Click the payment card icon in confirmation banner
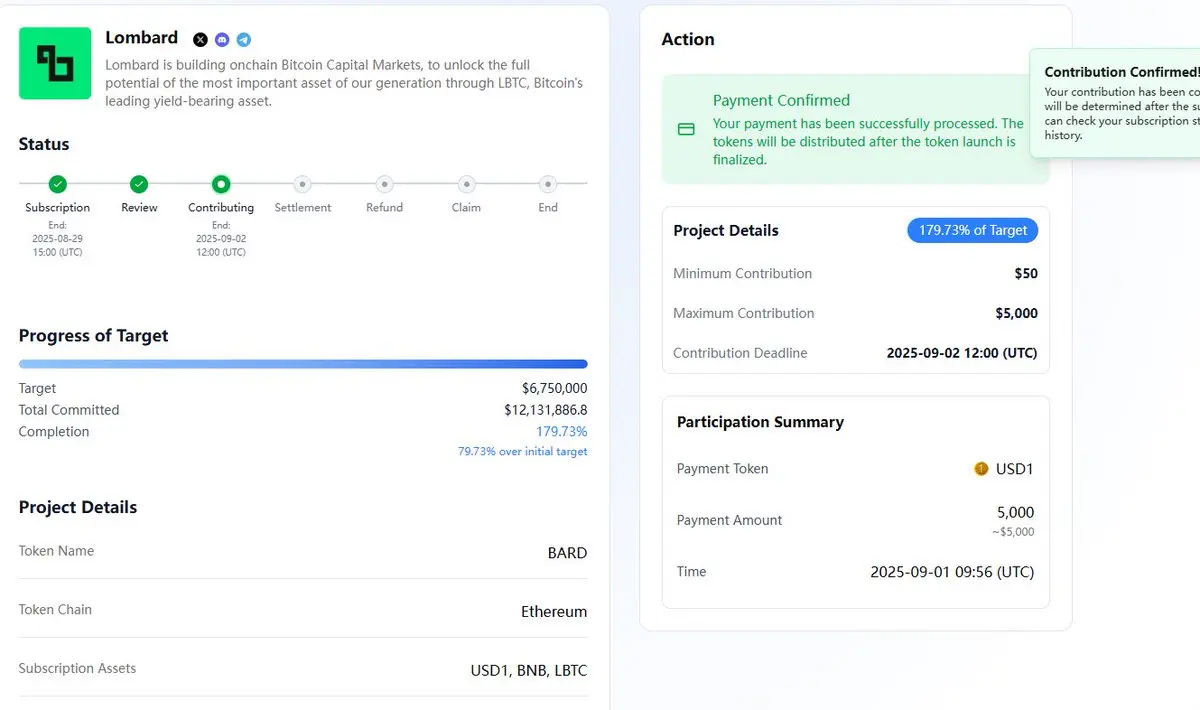The height and width of the screenshot is (710, 1200). pos(686,130)
